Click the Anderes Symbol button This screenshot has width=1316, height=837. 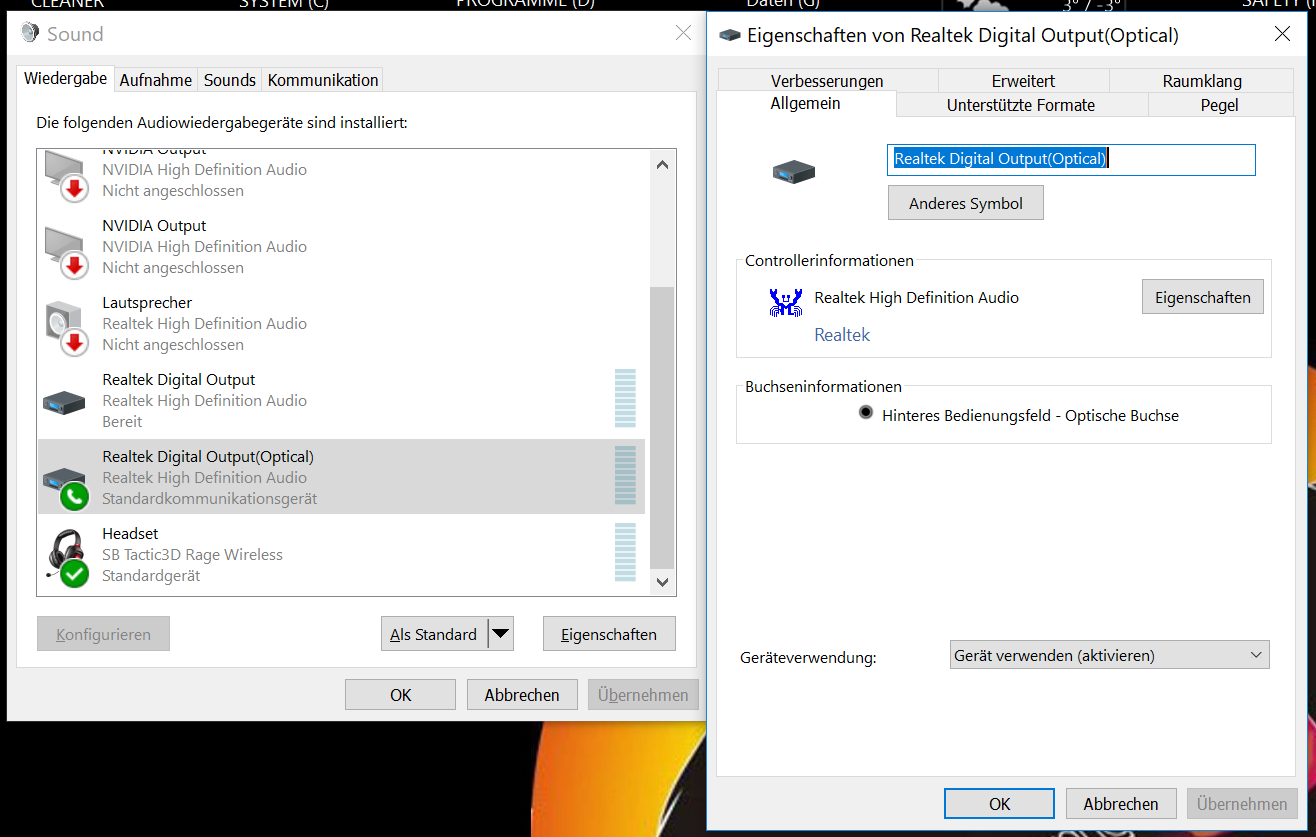[x=966, y=203]
